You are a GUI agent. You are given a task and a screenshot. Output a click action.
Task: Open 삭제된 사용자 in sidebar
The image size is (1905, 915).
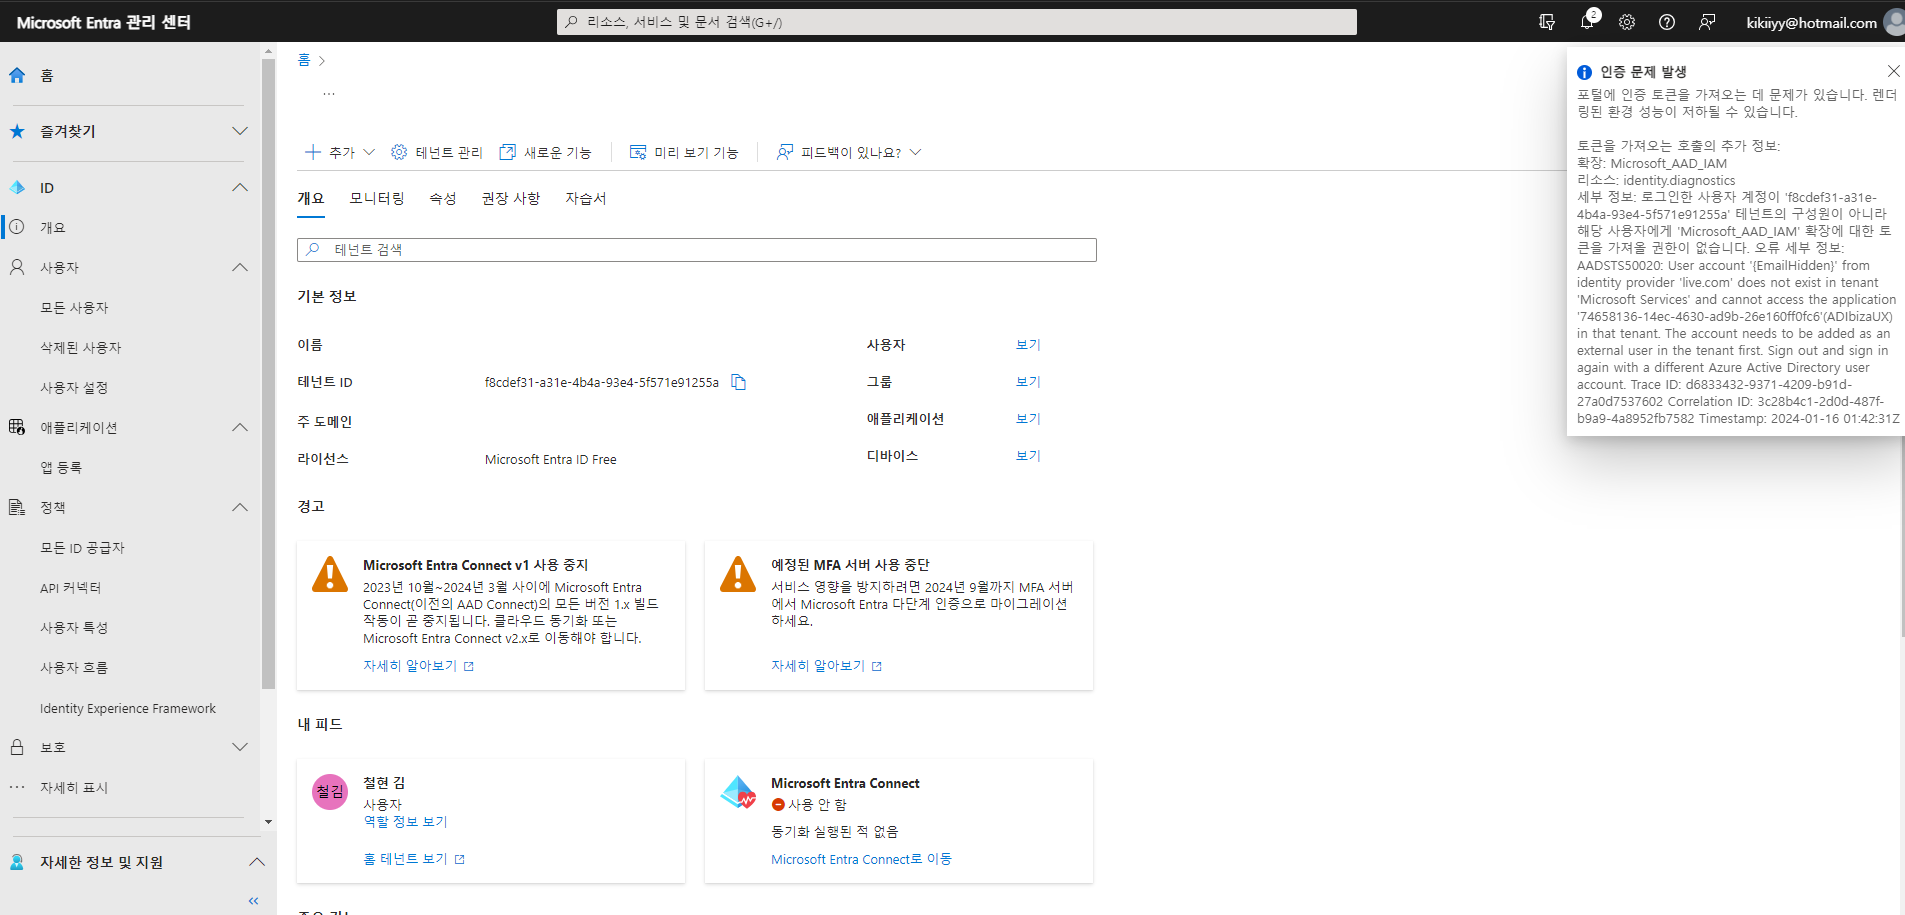pos(81,348)
